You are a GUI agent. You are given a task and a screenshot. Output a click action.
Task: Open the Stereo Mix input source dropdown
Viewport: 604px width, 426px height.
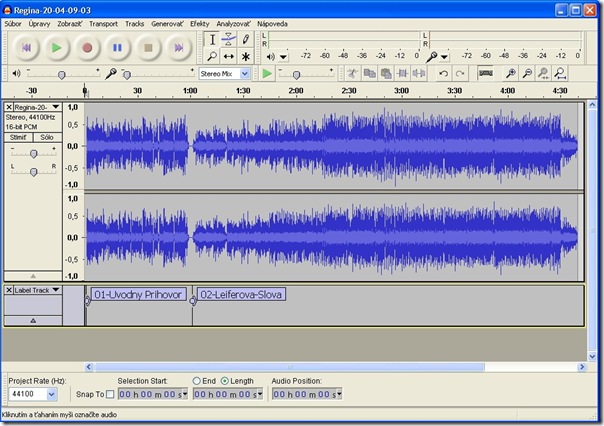click(x=245, y=74)
